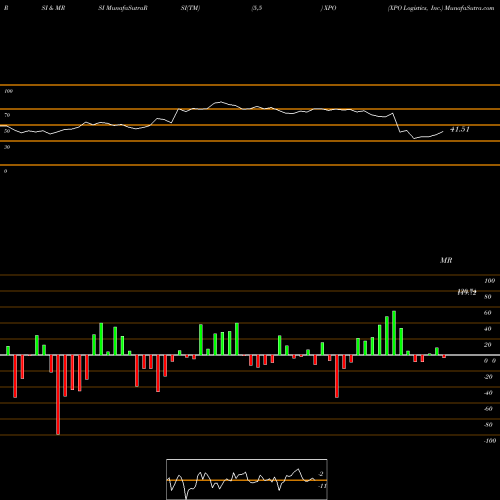
Task: Click the (5,5 parameter label in the header
Action: point(257,8)
